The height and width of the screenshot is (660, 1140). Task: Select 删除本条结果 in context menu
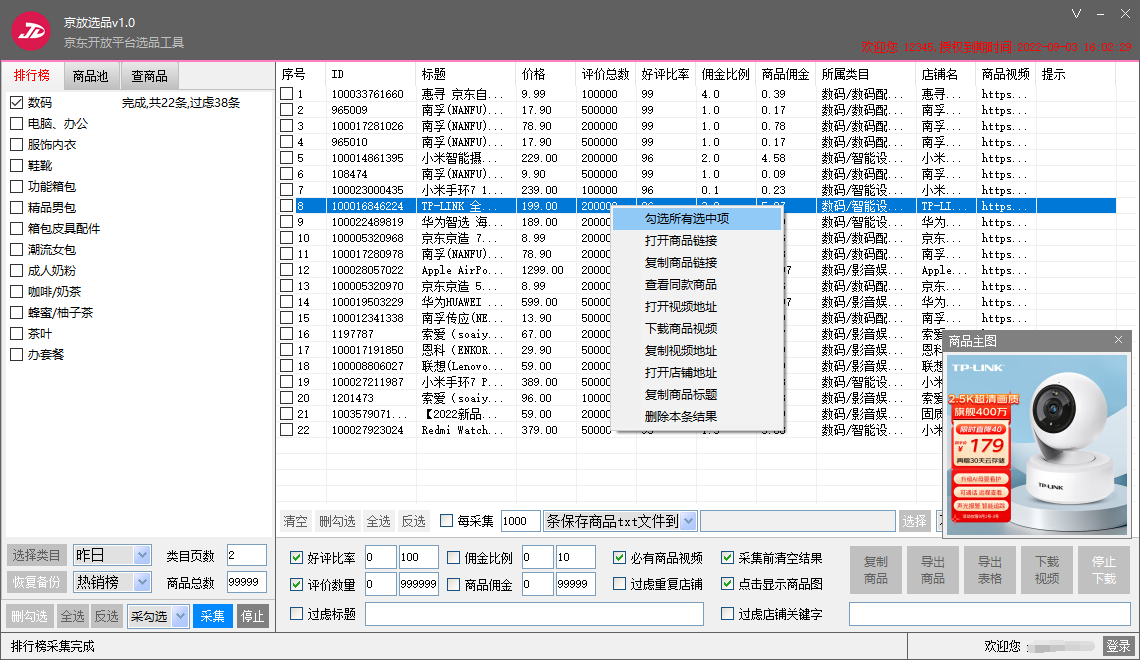[x=697, y=416]
